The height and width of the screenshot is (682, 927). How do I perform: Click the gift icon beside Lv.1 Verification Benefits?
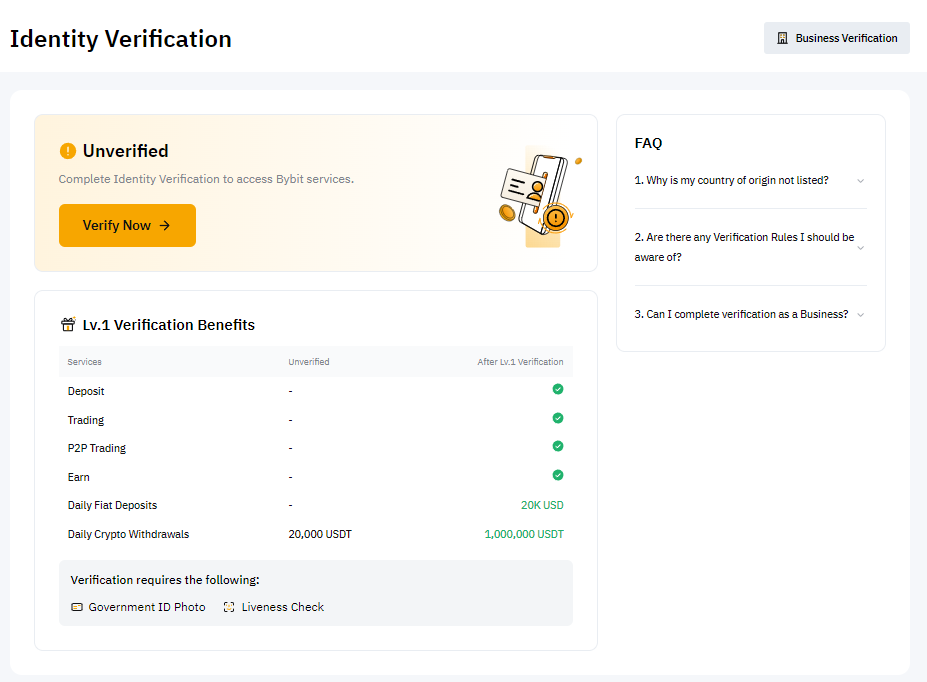coord(69,324)
